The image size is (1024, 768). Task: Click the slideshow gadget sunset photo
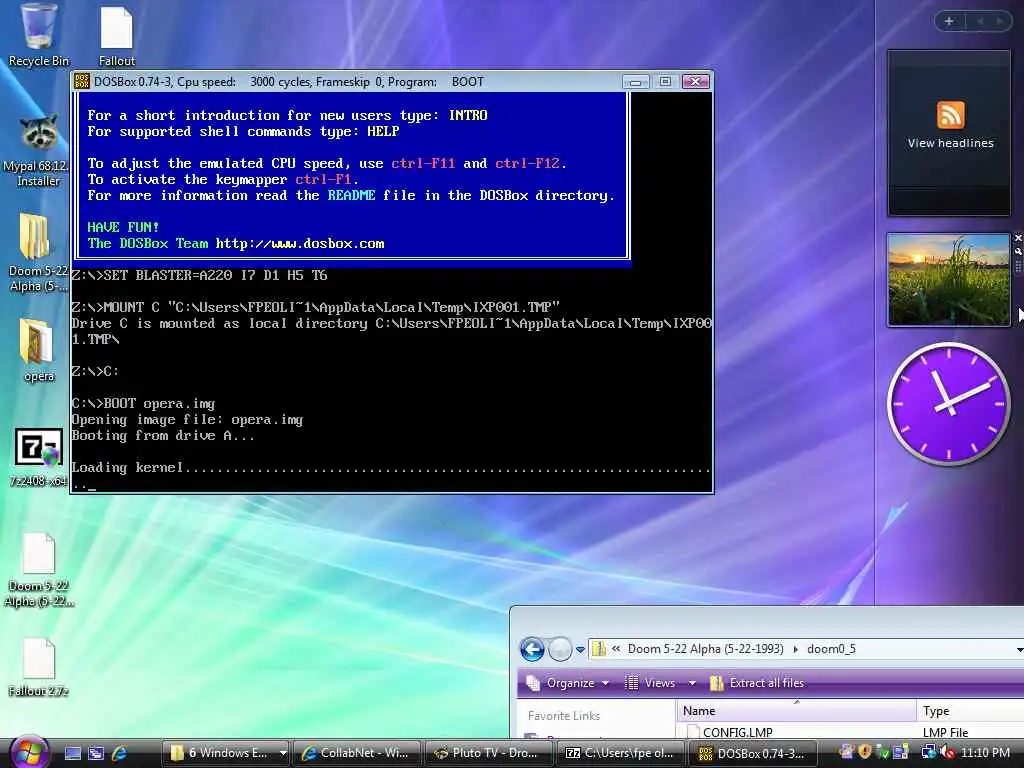click(948, 280)
